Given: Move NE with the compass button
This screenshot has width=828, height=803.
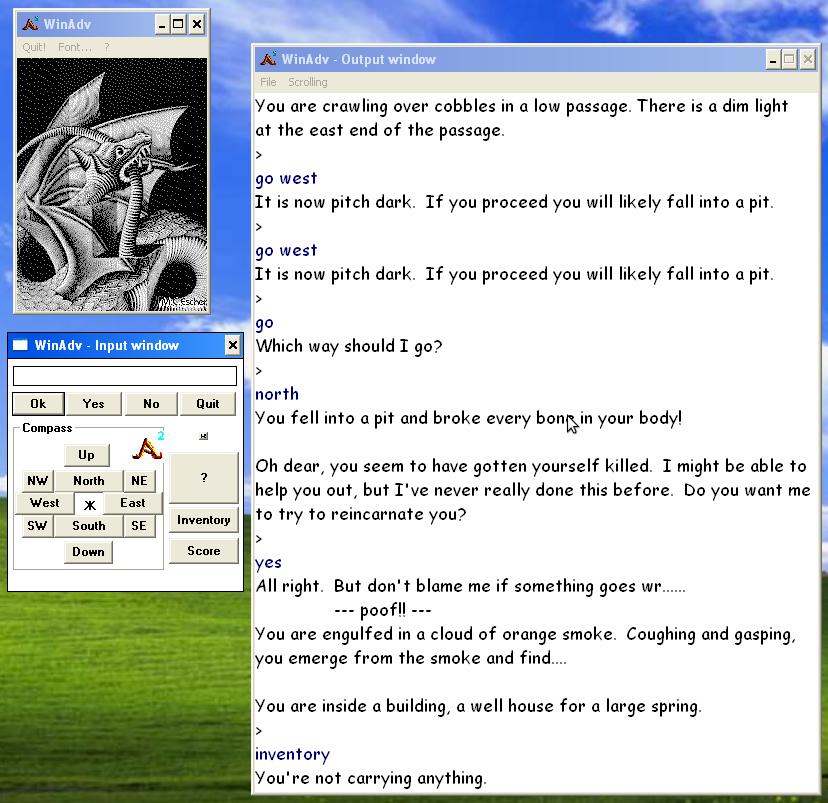Looking at the screenshot, I should tap(139, 480).
